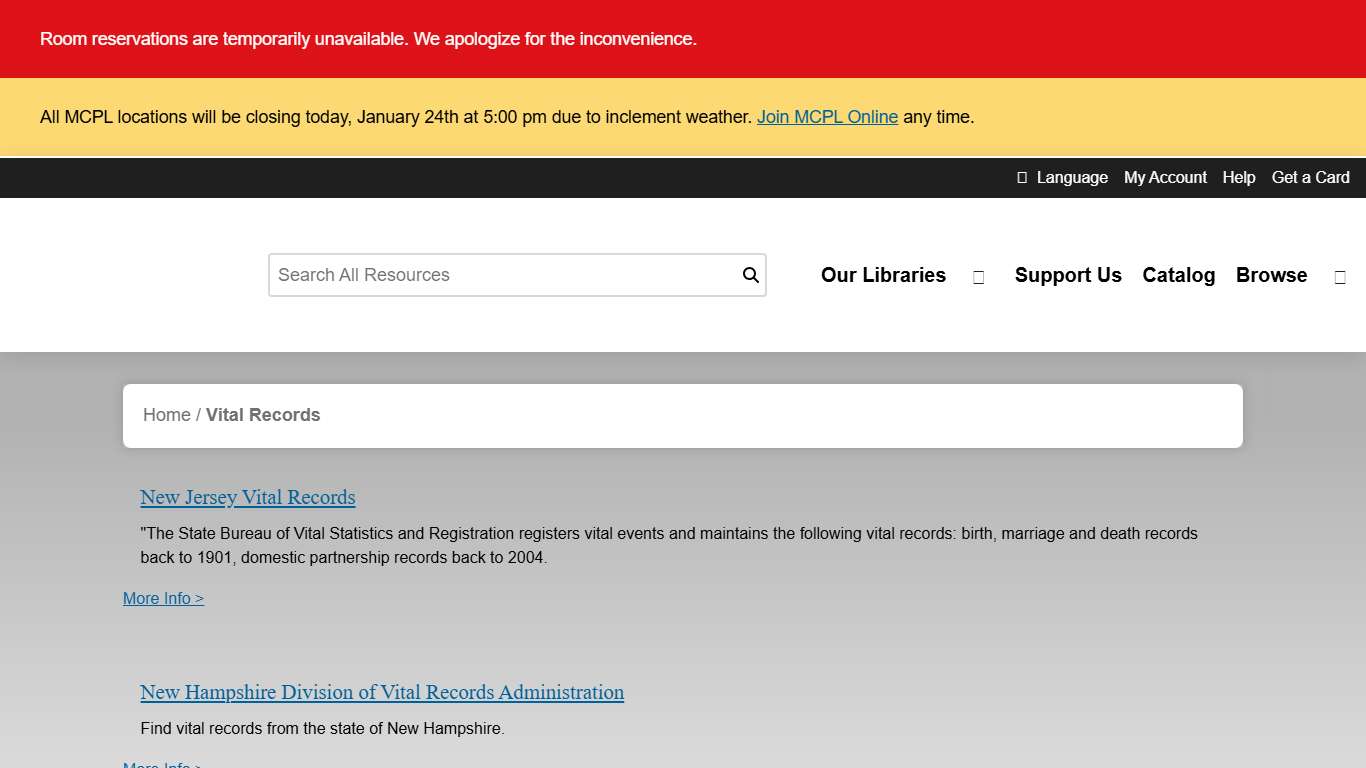Select the Support Us menu item
The image size is (1366, 768).
[x=1068, y=275]
